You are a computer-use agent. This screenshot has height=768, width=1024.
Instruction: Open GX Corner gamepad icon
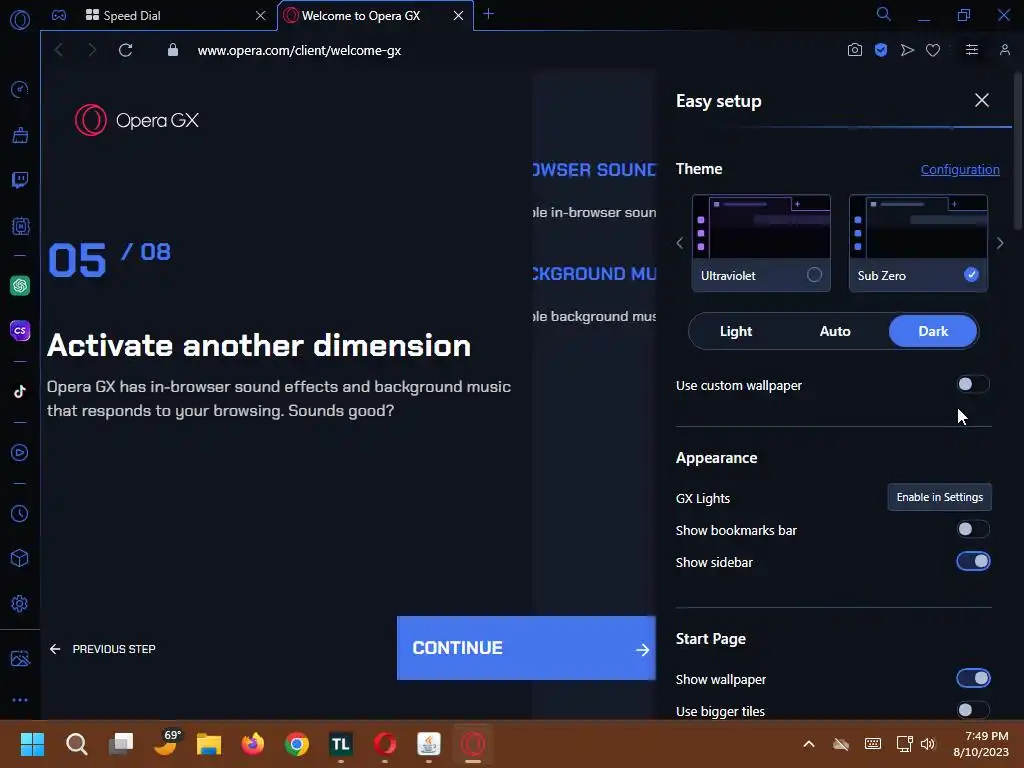click(59, 15)
